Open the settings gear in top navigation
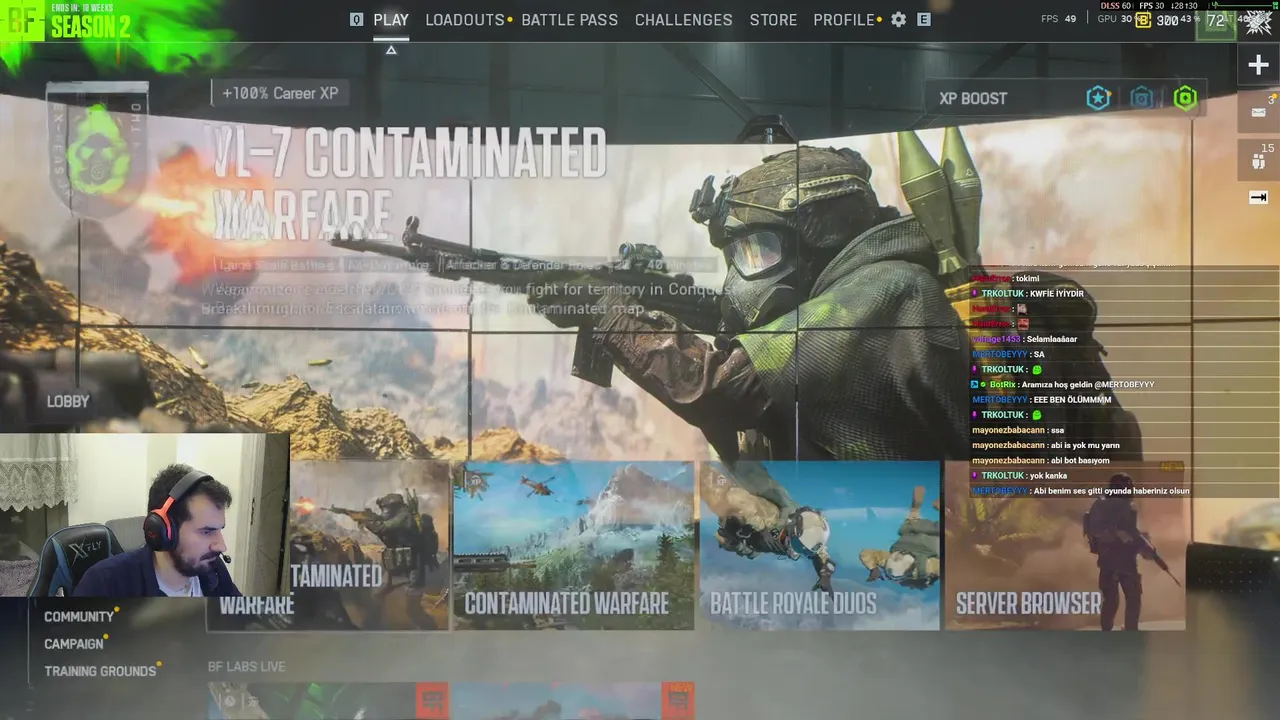The height and width of the screenshot is (720, 1280). pyautogui.click(x=899, y=19)
